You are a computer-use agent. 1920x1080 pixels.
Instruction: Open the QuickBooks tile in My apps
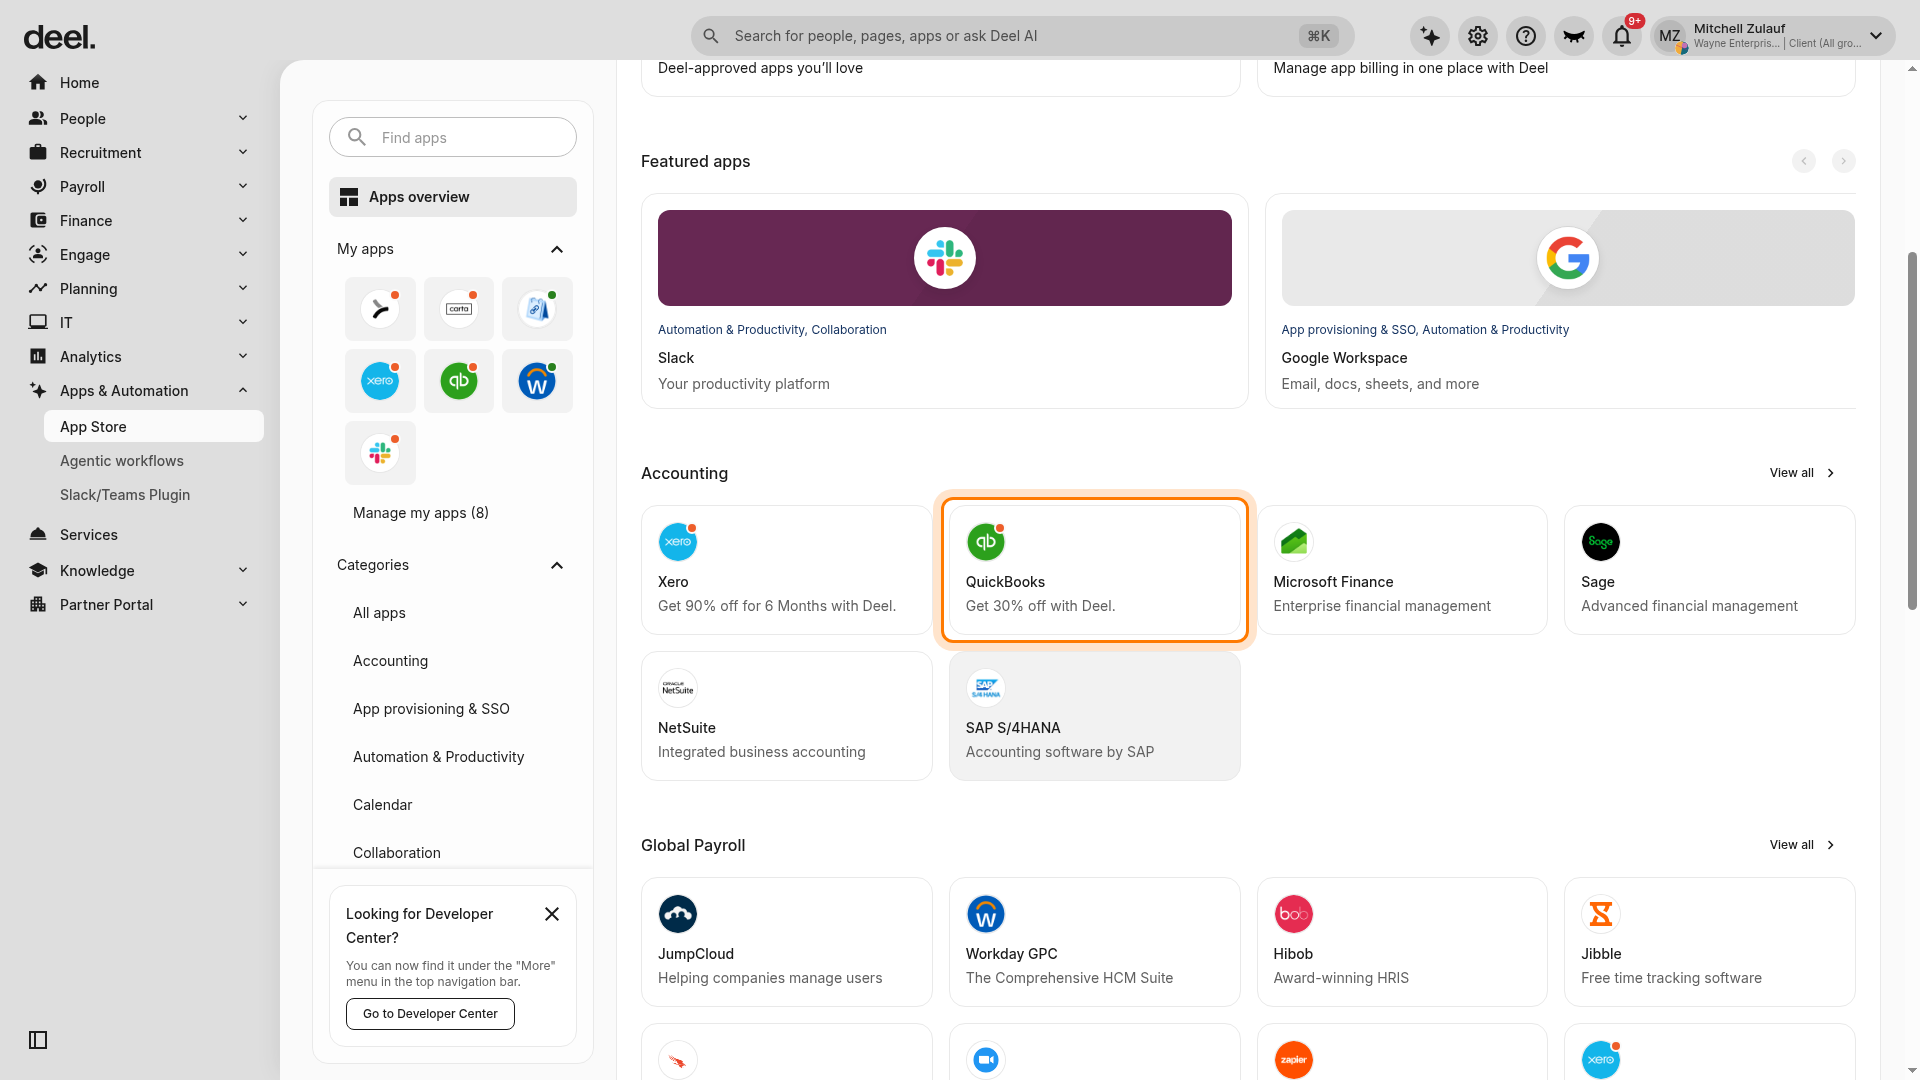(459, 381)
